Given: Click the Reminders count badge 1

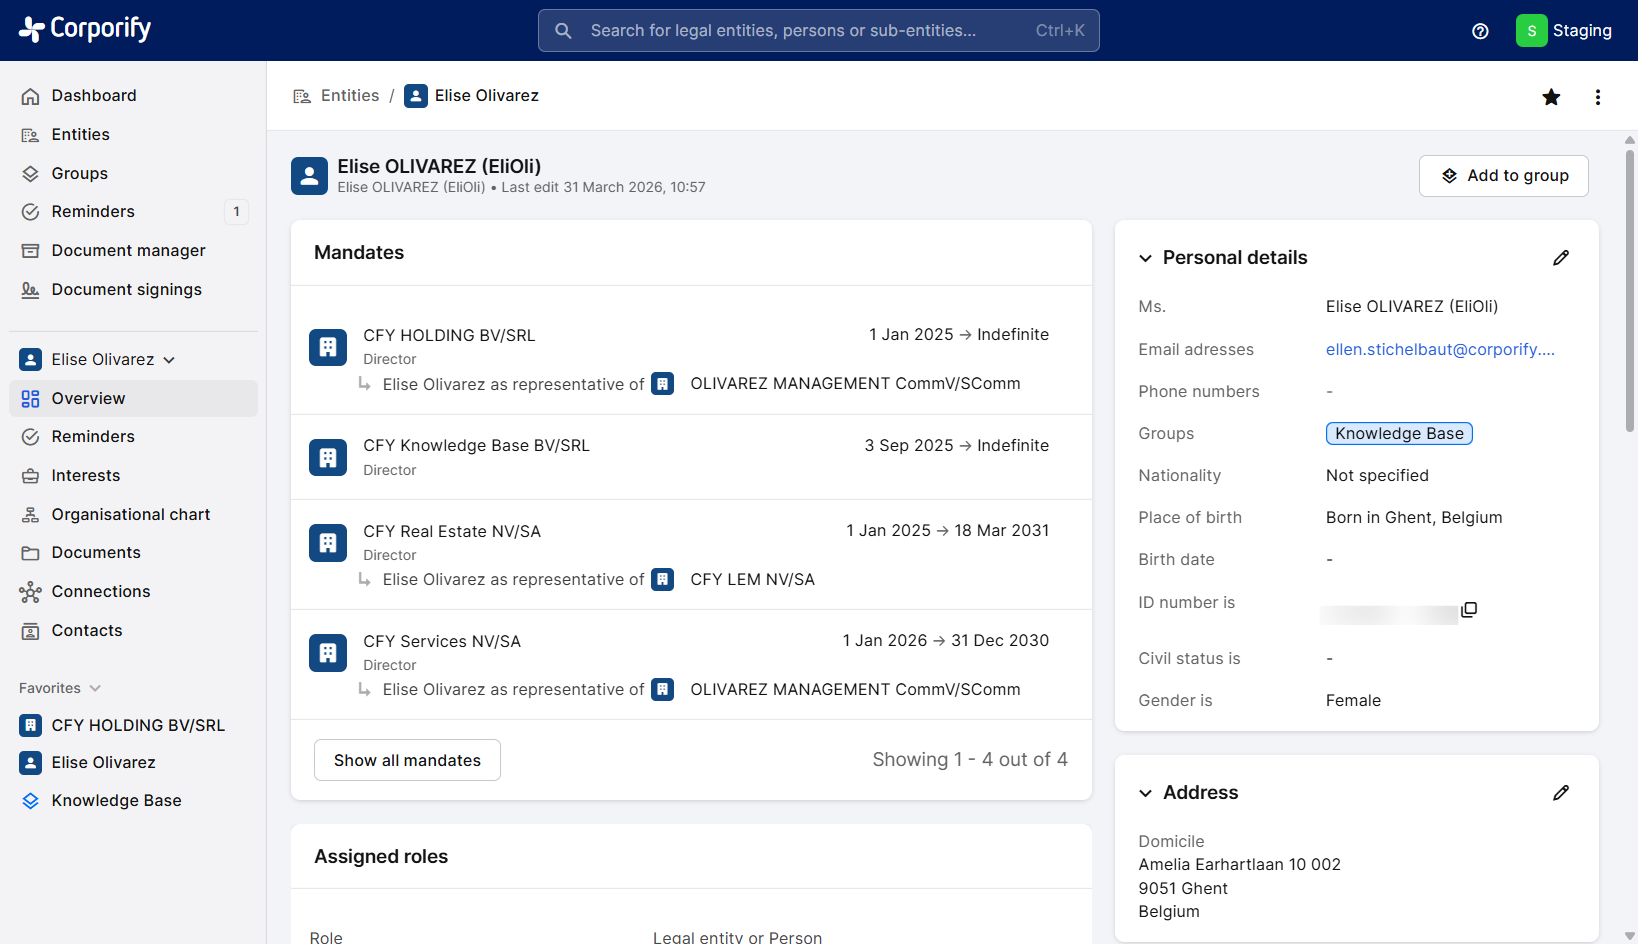Looking at the screenshot, I should click(x=236, y=212).
